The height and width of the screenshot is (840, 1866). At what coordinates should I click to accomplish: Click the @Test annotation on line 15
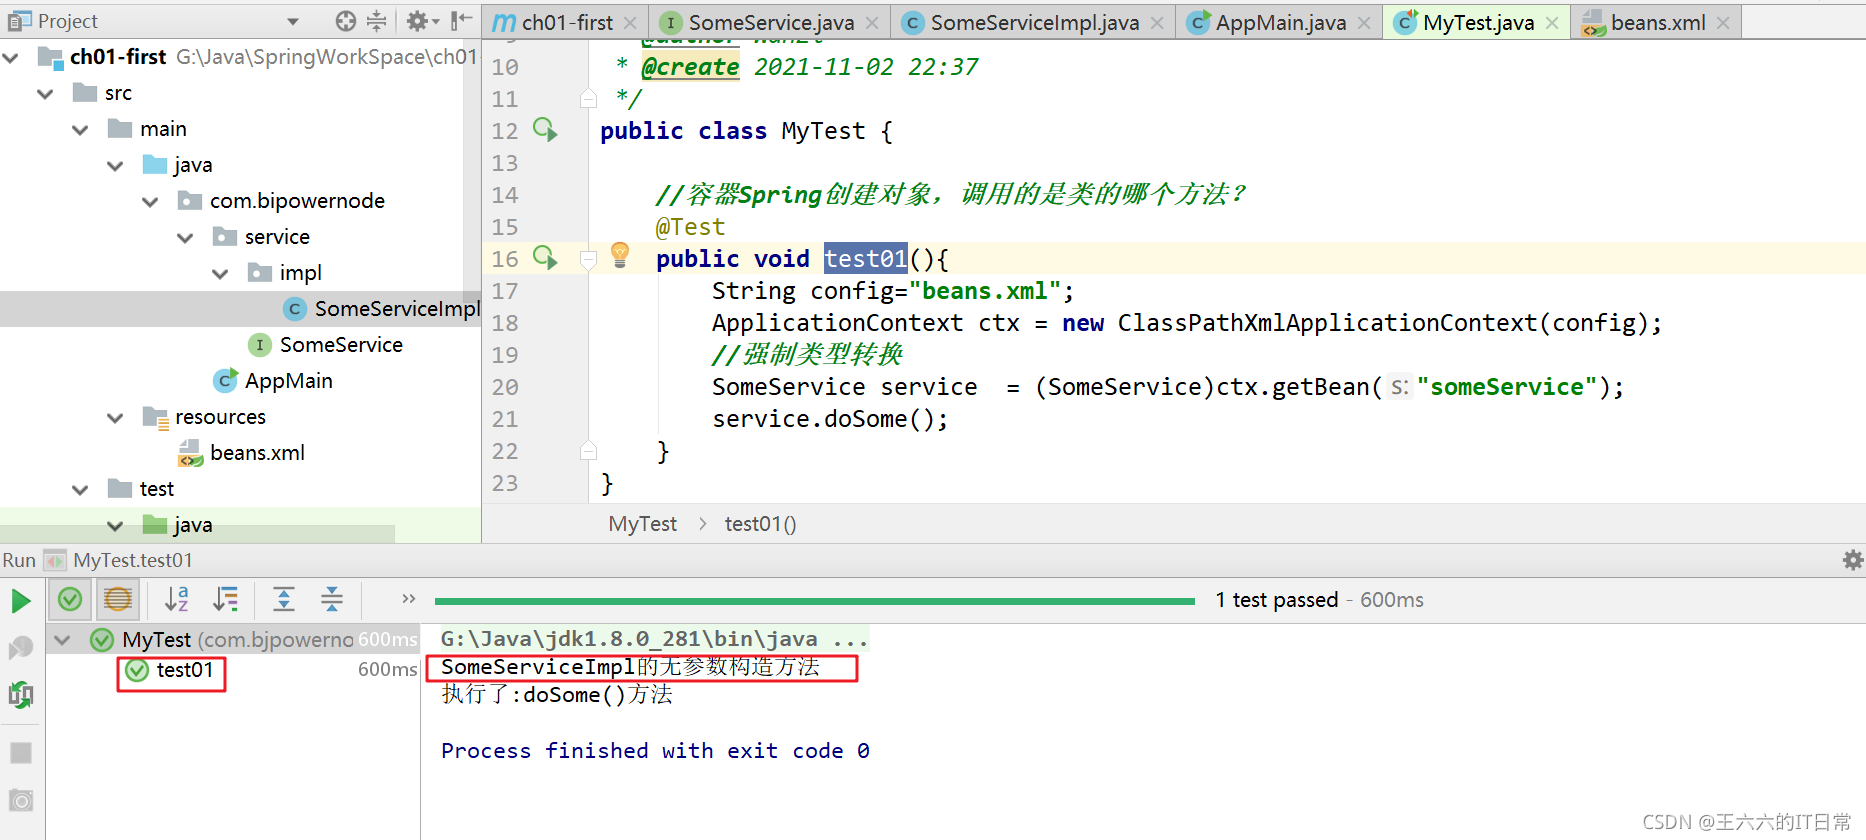[690, 227]
